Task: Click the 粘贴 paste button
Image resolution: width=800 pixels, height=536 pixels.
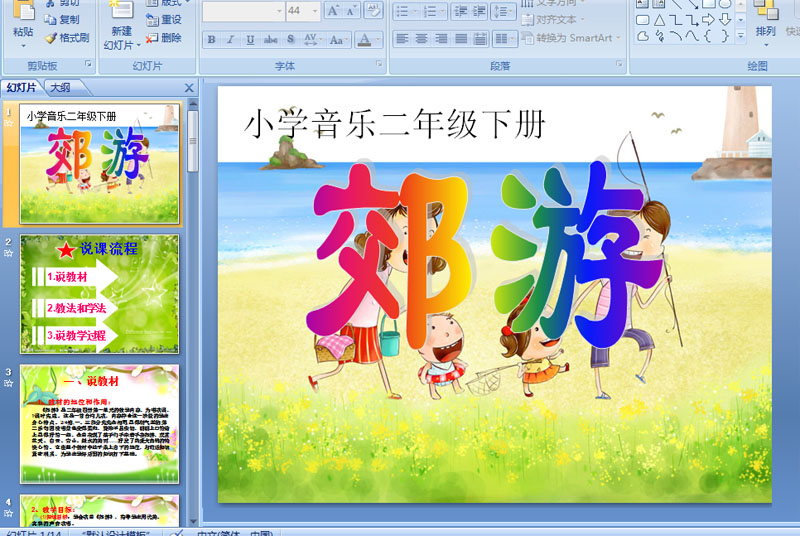Action: click(23, 20)
